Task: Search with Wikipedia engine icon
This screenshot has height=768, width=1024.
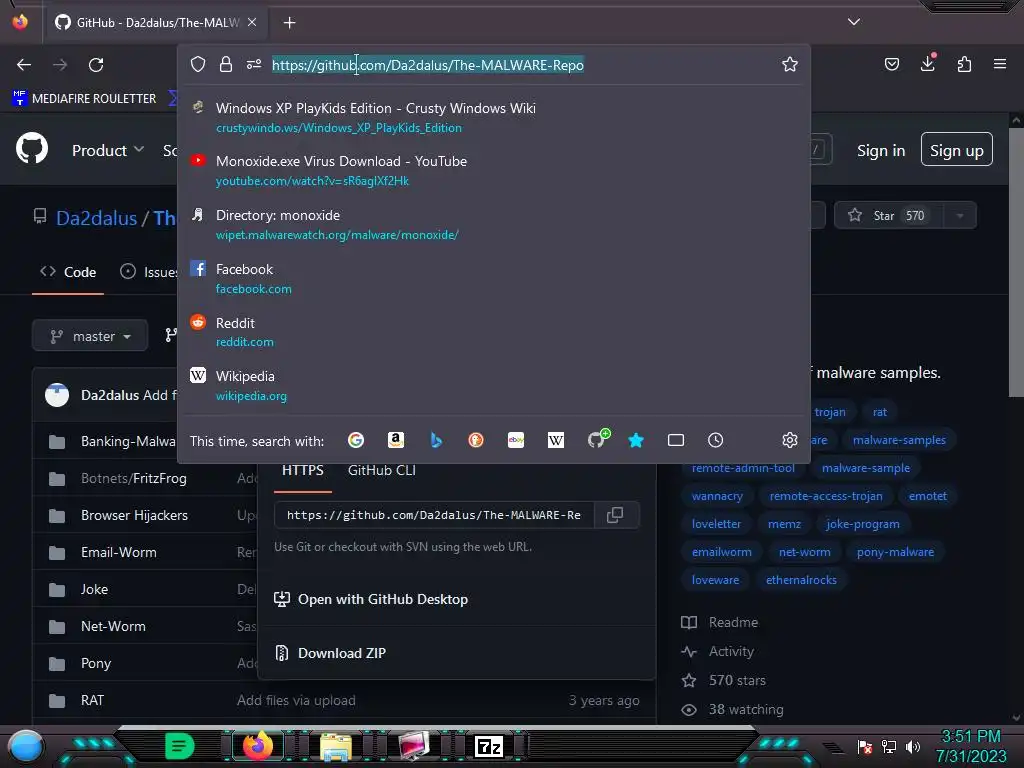Action: (556, 440)
